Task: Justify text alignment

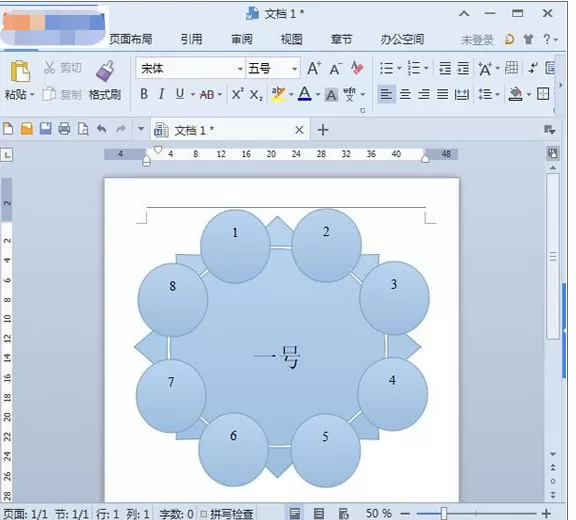Action: click(442, 94)
